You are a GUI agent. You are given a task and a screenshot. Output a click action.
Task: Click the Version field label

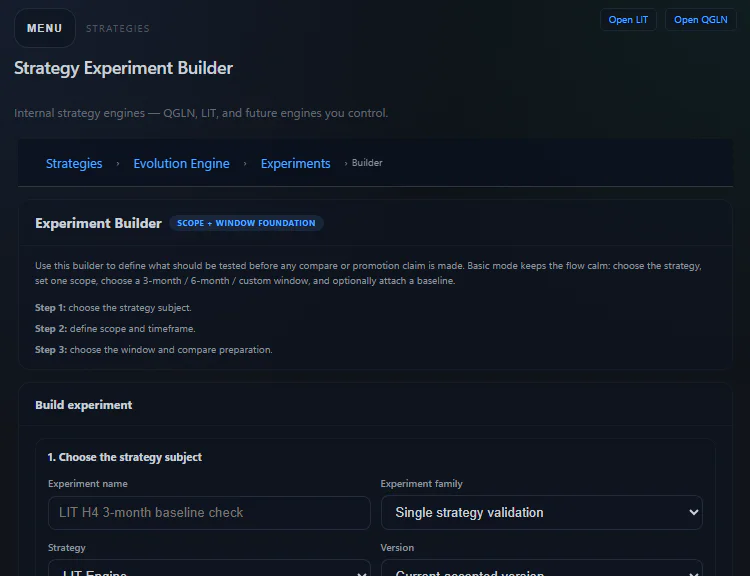(397, 548)
